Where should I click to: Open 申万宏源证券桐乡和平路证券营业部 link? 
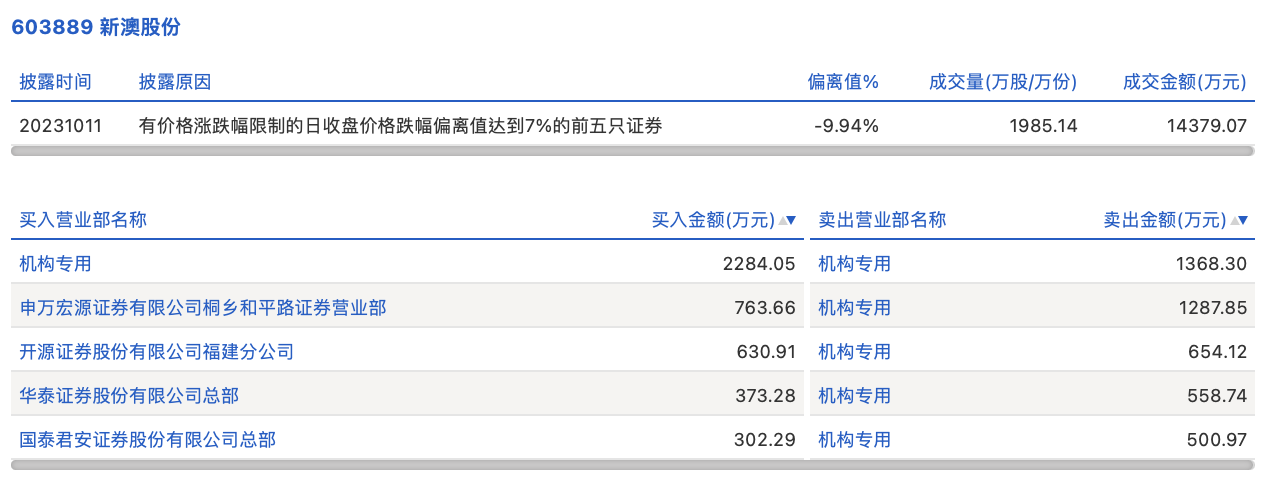pos(203,308)
